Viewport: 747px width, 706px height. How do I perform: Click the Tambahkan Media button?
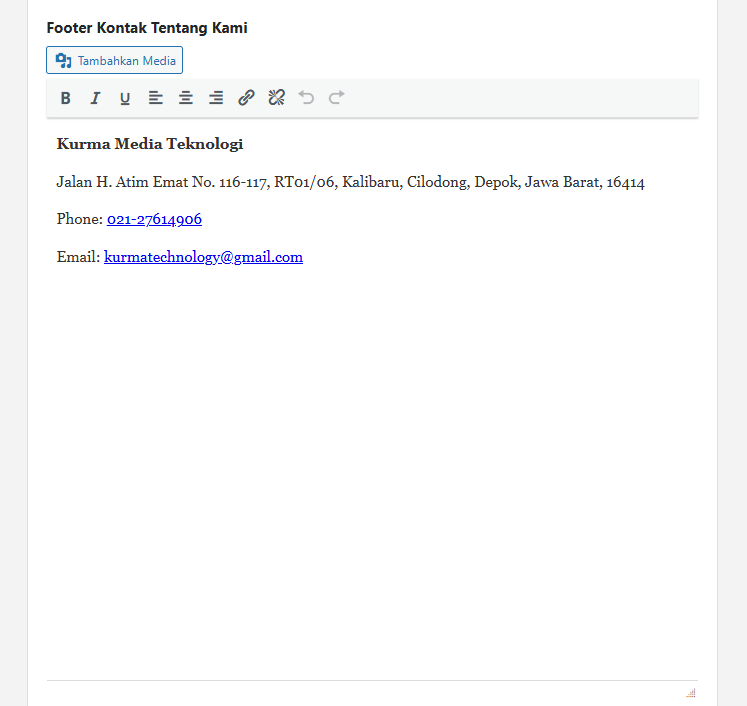click(x=115, y=61)
